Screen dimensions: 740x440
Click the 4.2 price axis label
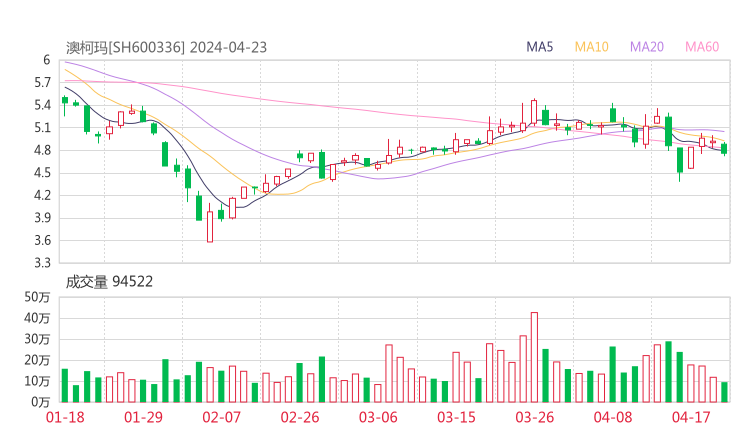coord(42,195)
